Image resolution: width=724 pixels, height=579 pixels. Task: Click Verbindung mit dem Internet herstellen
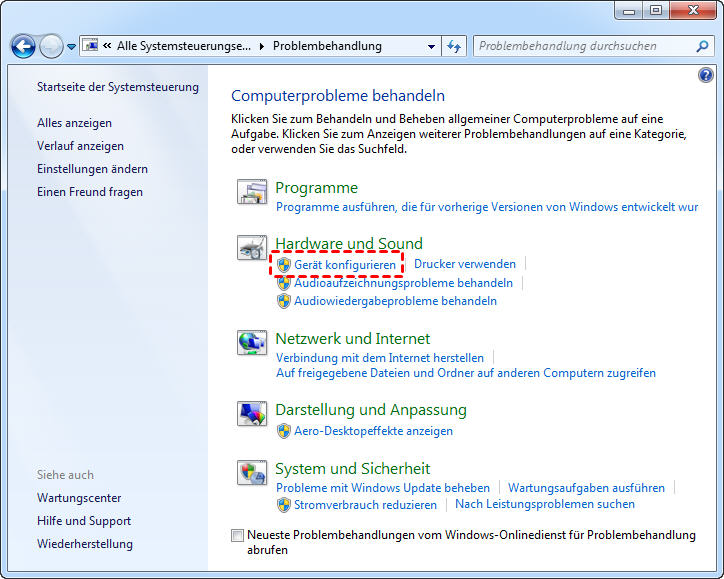(x=380, y=358)
